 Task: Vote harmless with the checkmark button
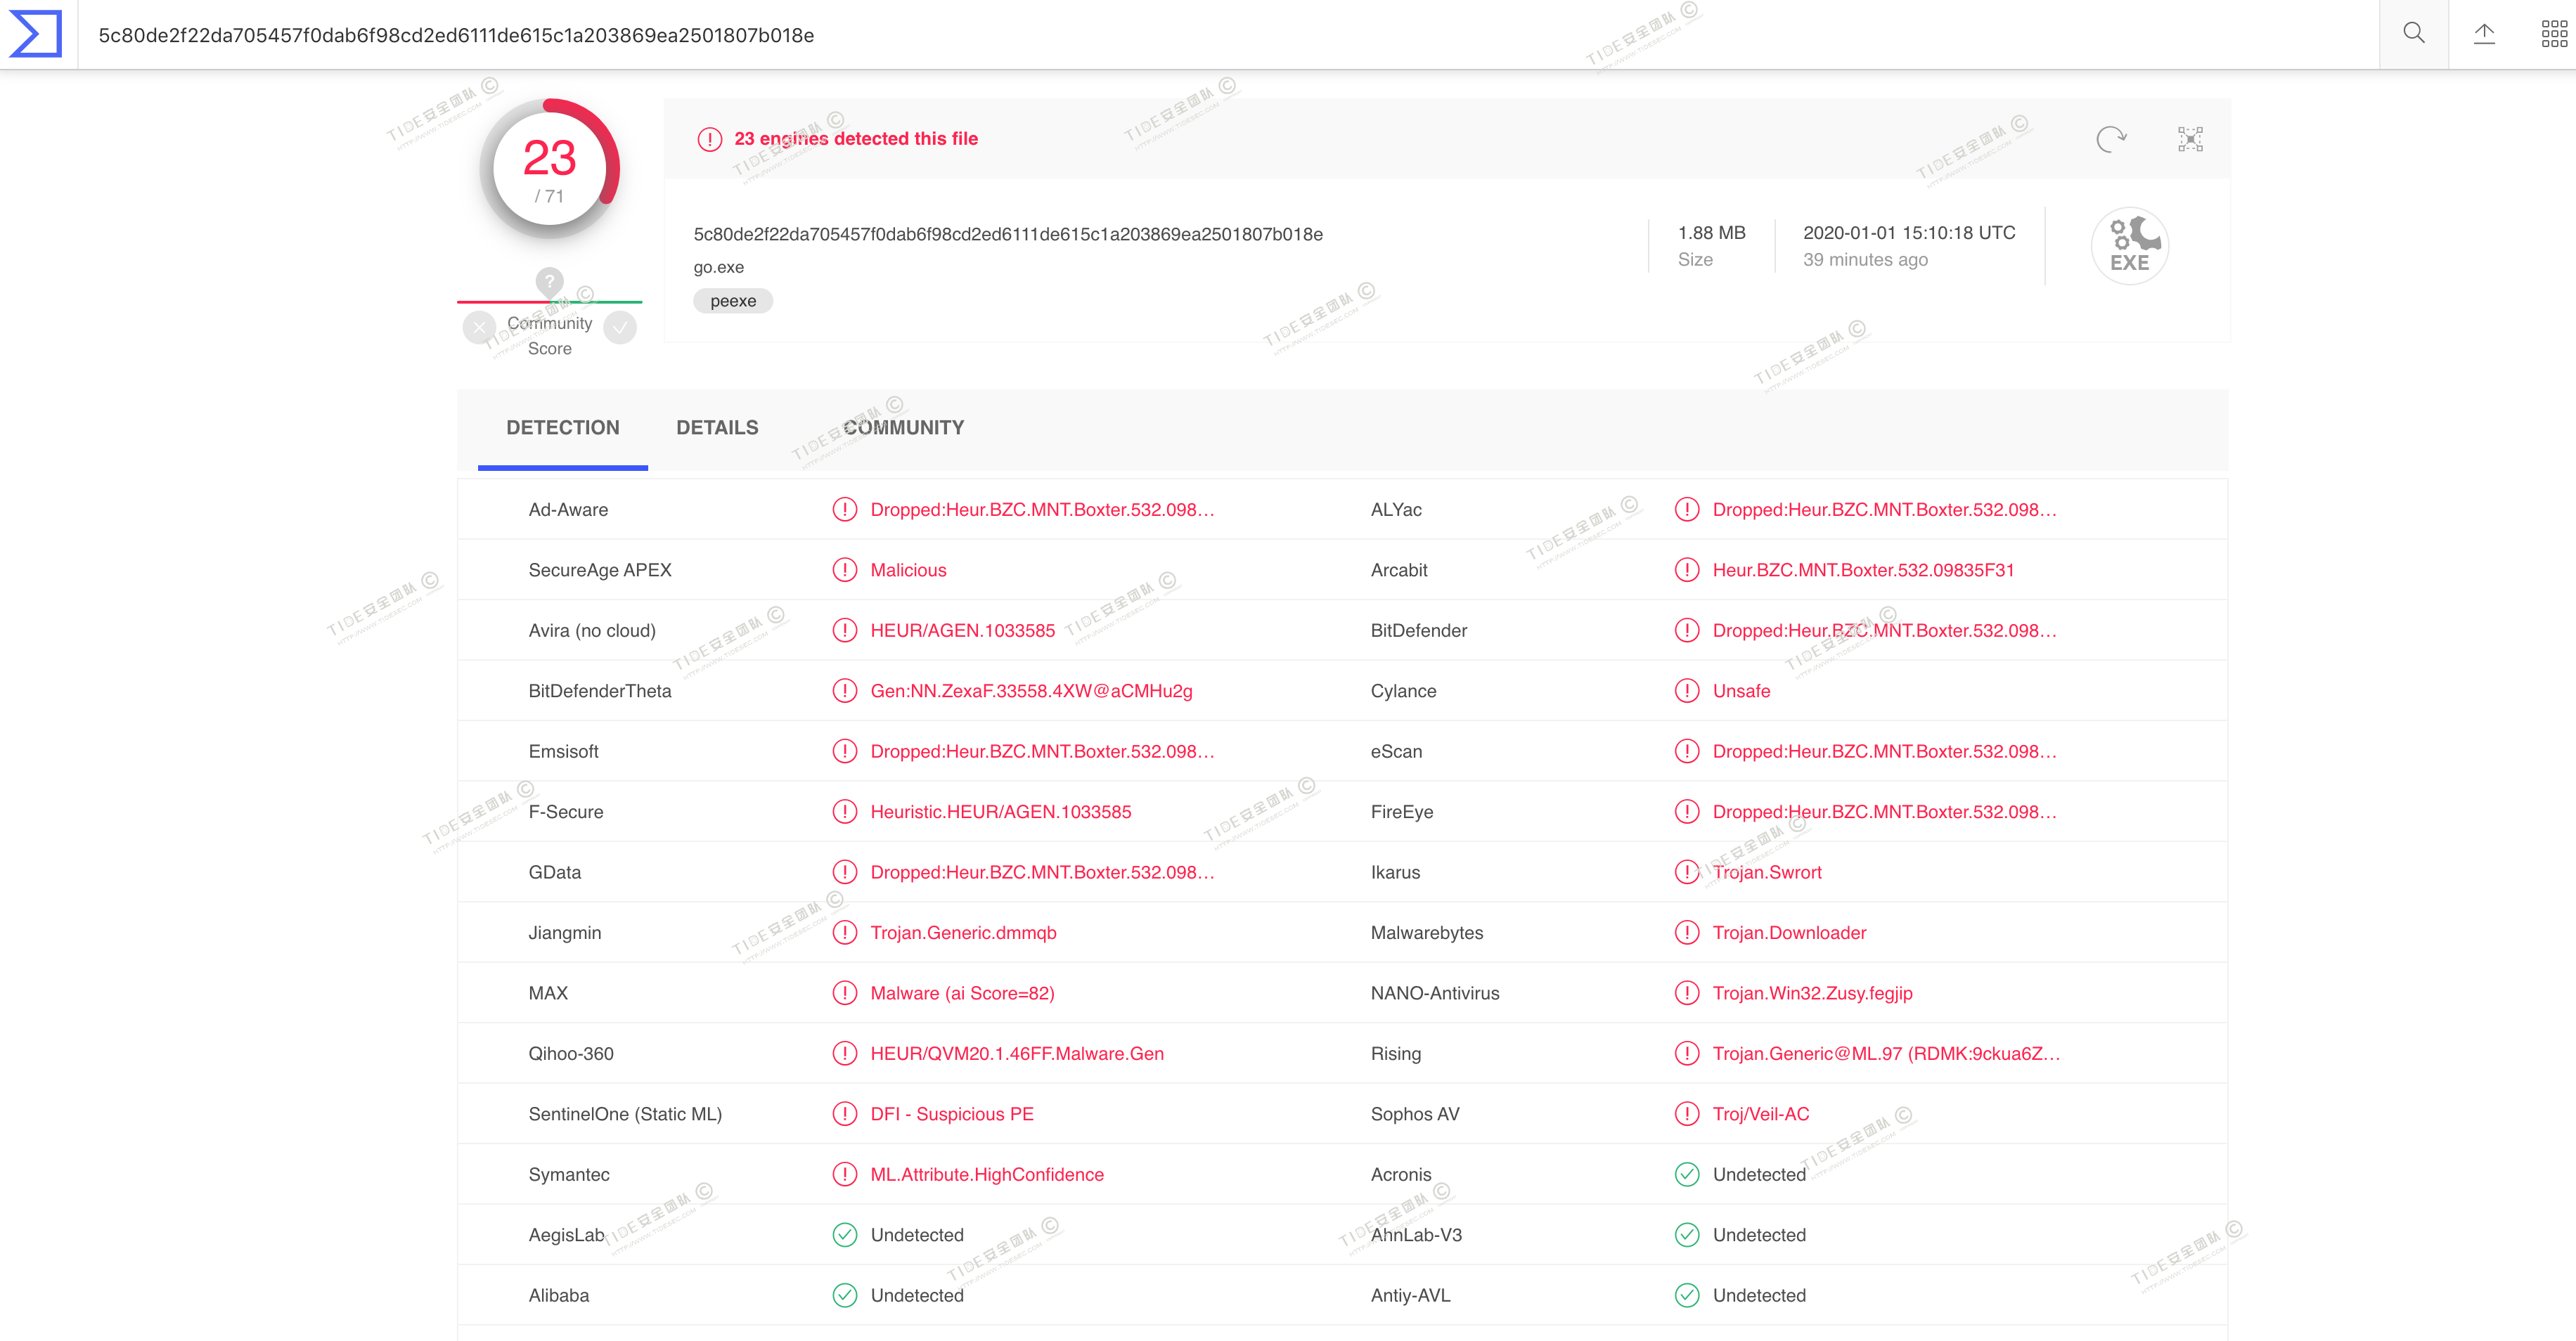click(620, 327)
